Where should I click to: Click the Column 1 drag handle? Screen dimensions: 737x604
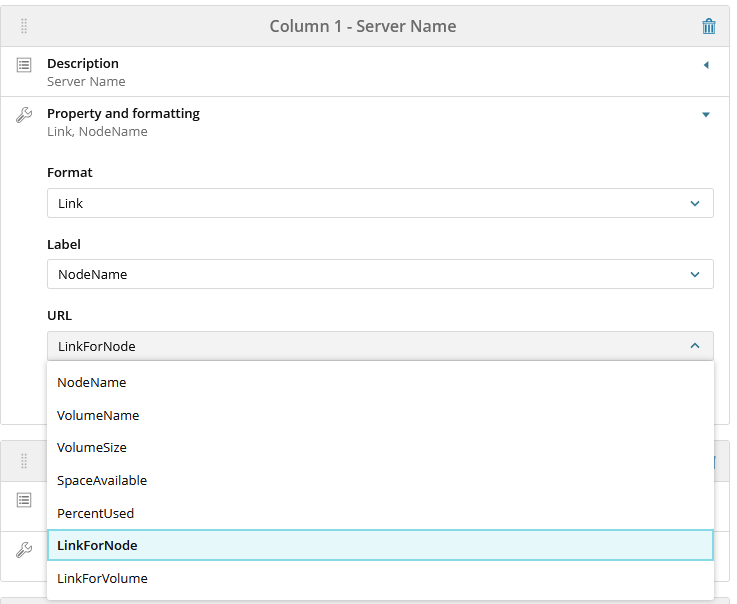pos(24,26)
